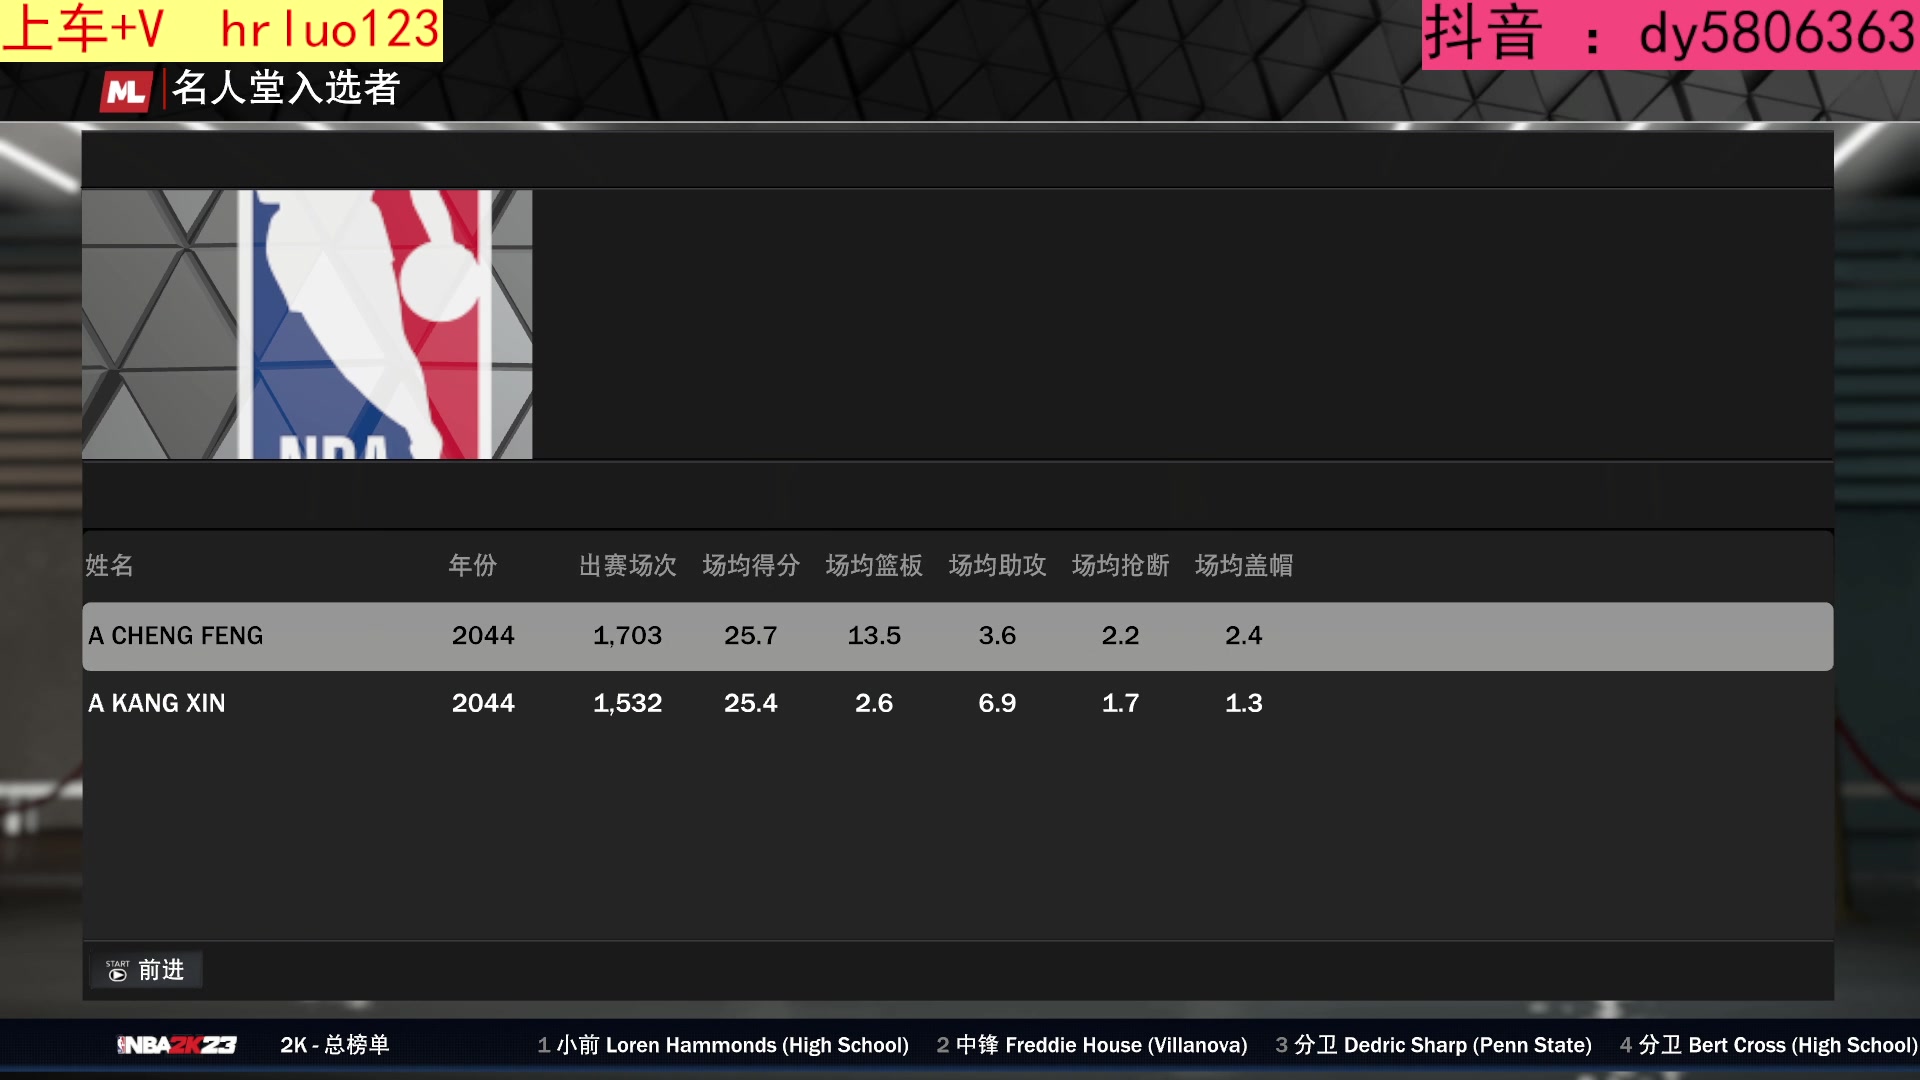Click the 场均盖帽 column header
Image resolution: width=1920 pixels, height=1080 pixels.
(1244, 565)
